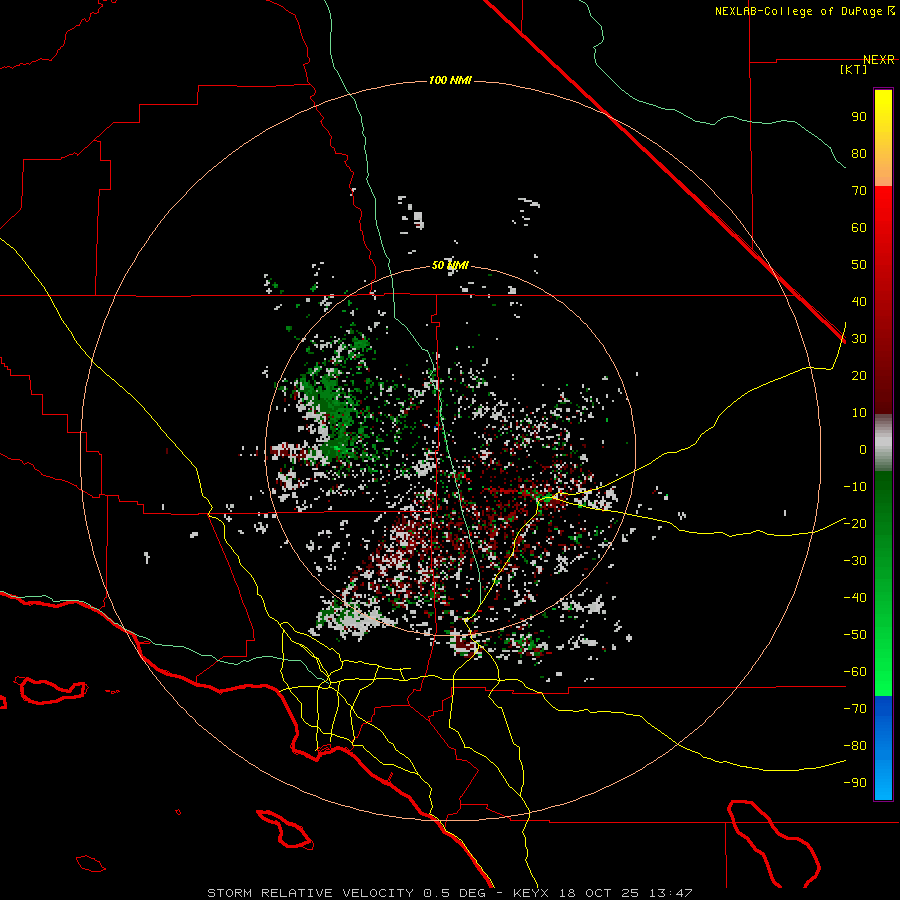The height and width of the screenshot is (900, 900).
Task: Click the red-outlined lake at bottom right
Action: (x=772, y=838)
